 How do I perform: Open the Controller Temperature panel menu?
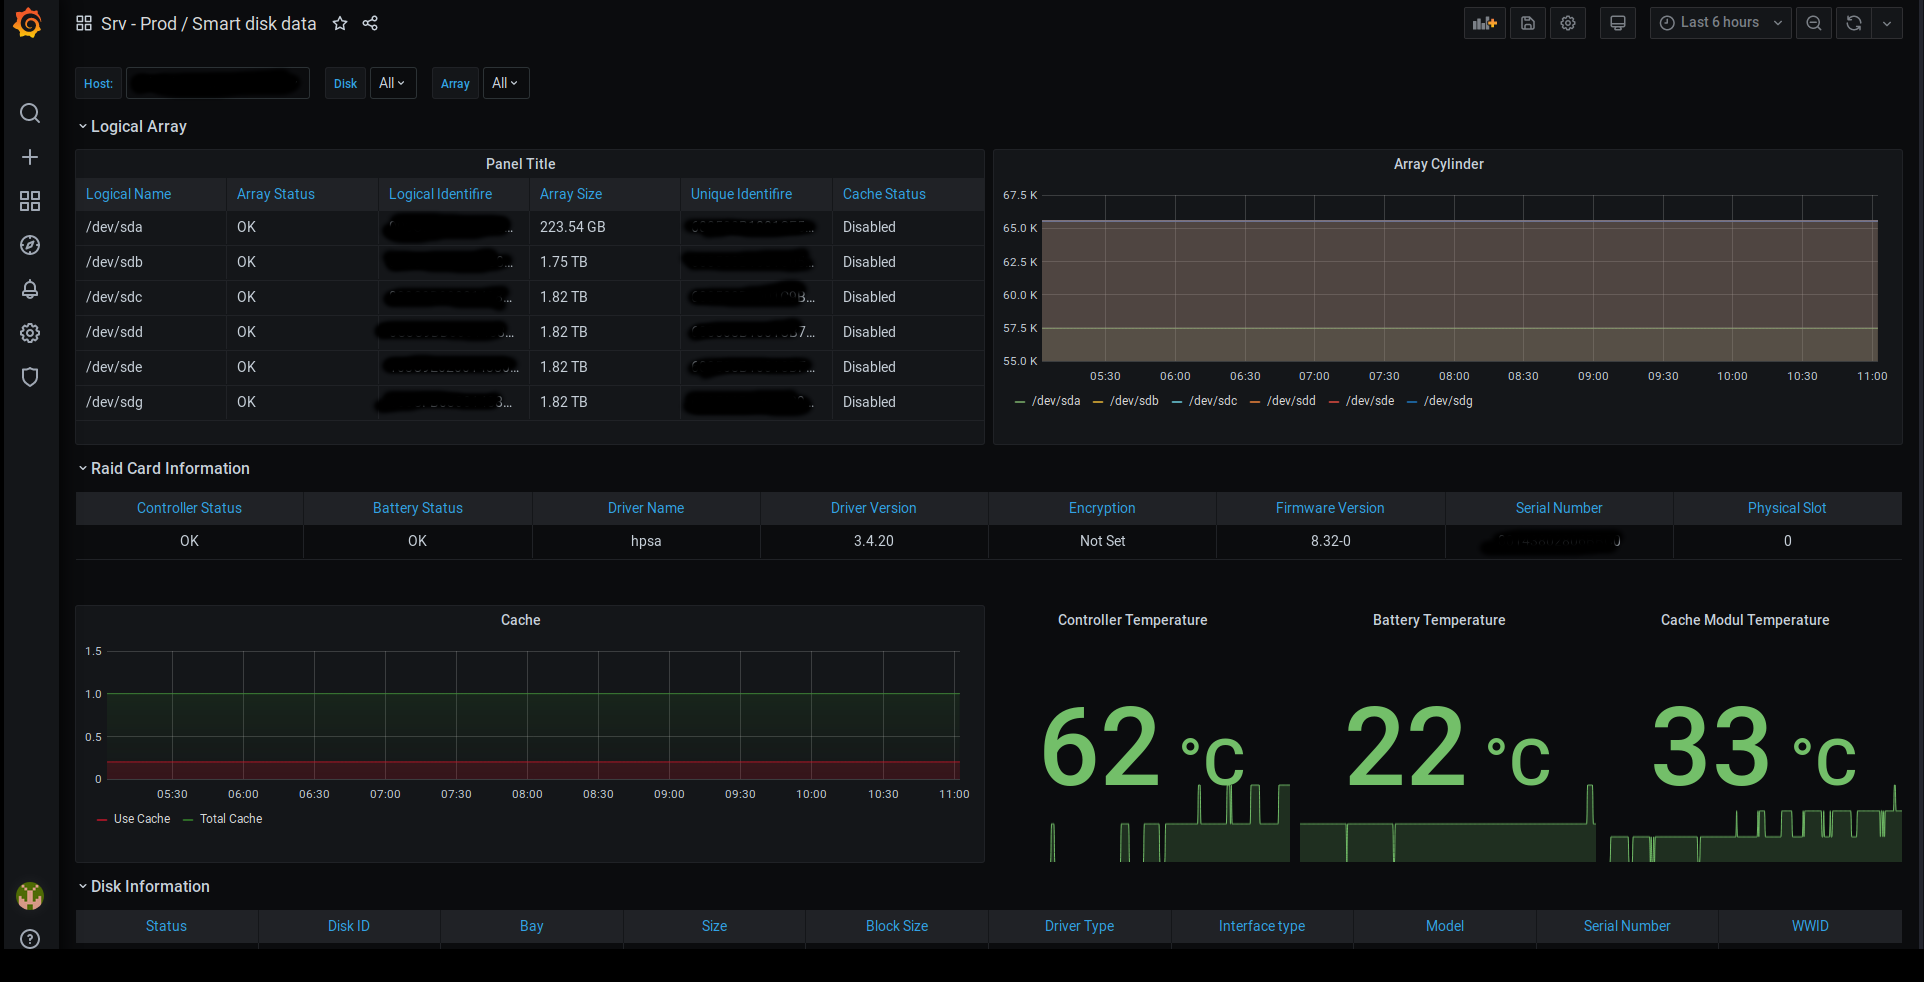pos(1132,620)
